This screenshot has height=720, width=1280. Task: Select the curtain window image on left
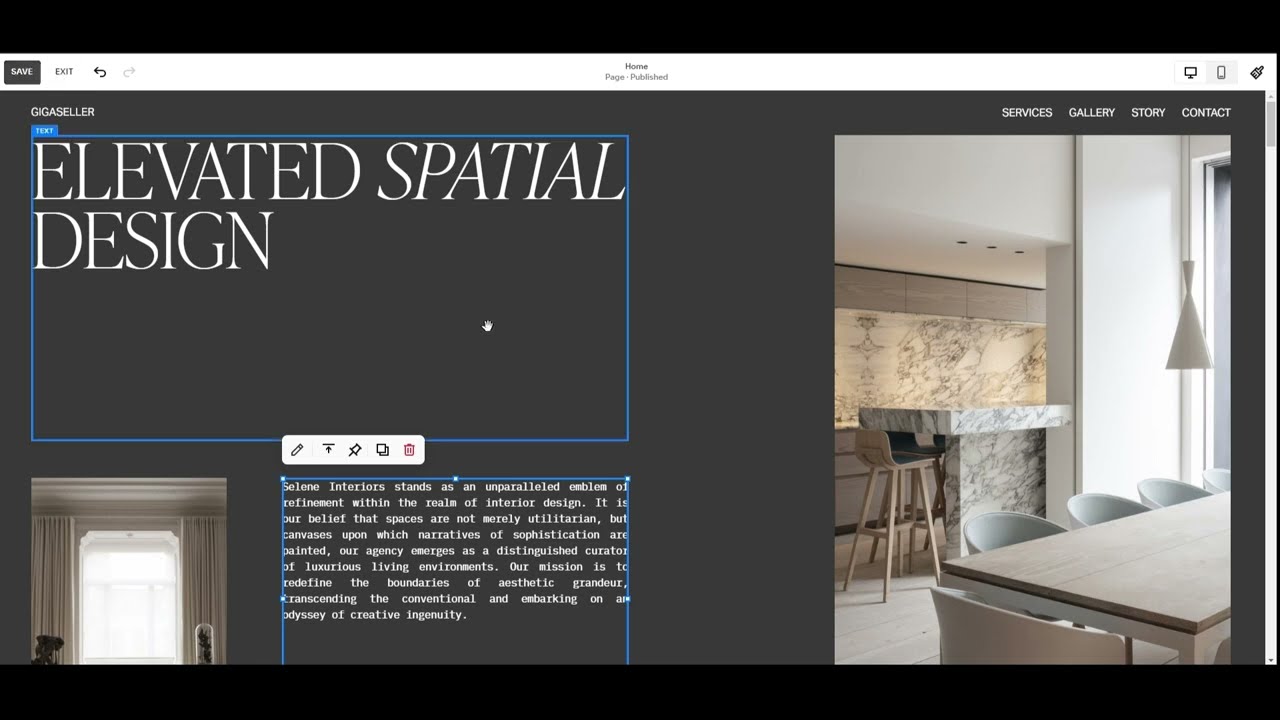coord(129,570)
